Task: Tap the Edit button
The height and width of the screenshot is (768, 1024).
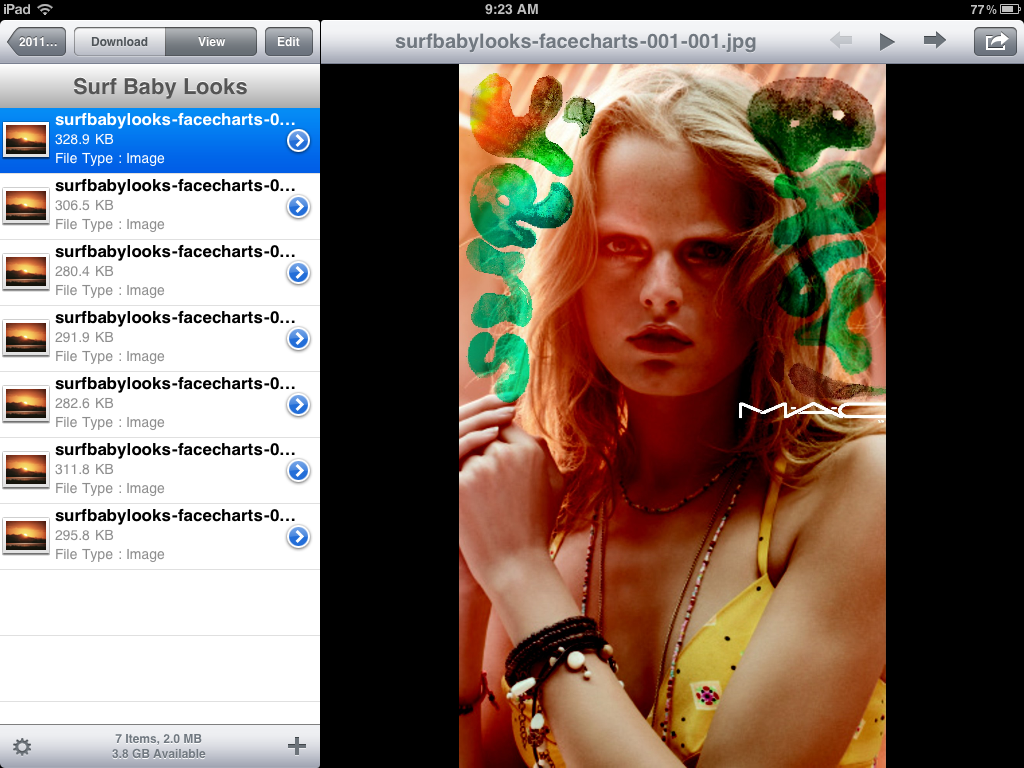Action: [x=288, y=42]
